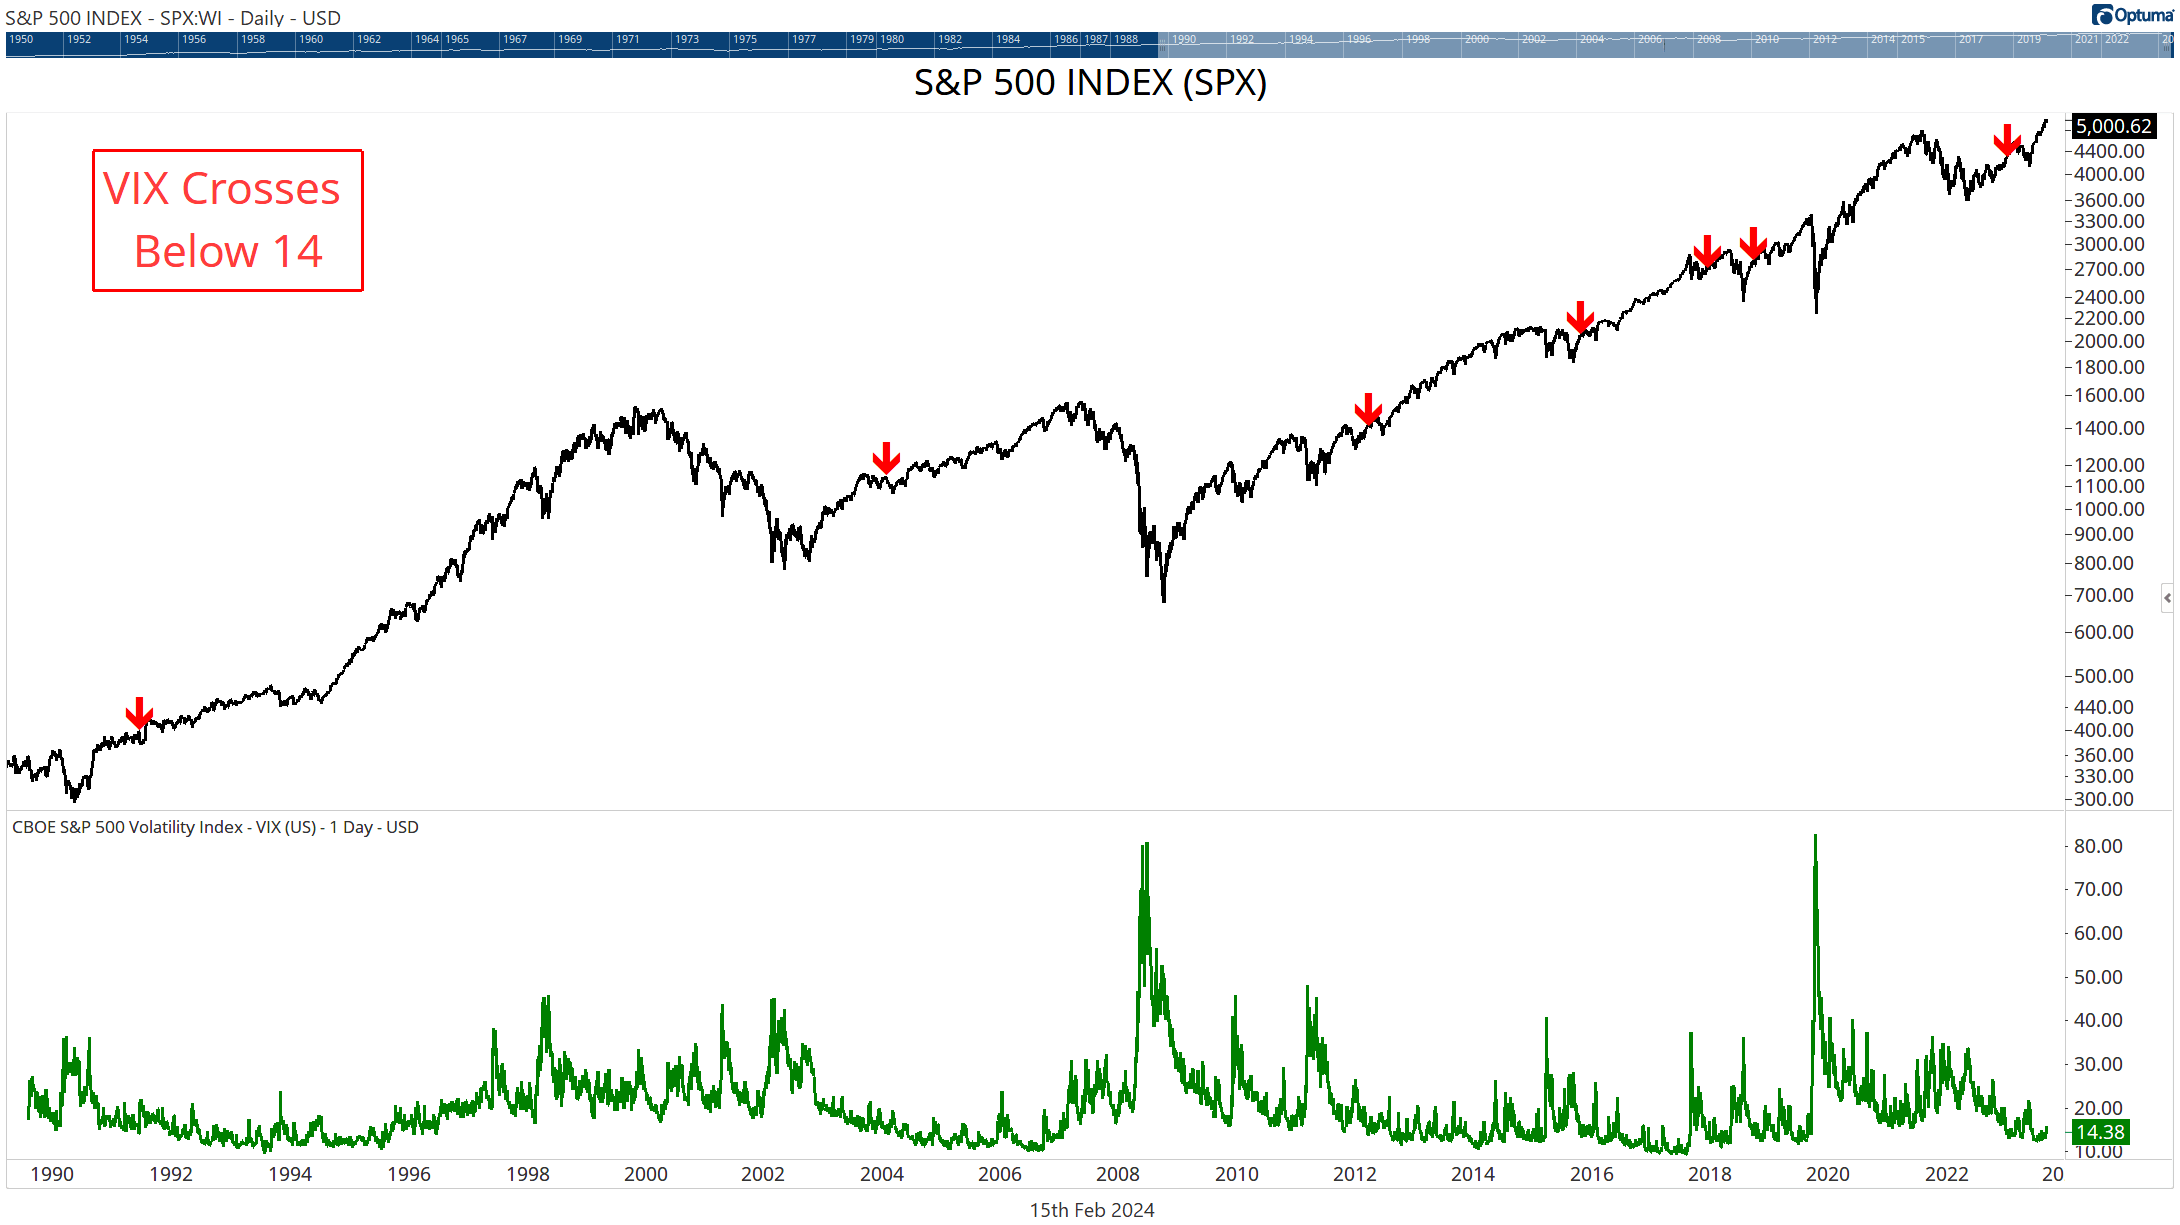This screenshot has height=1225, width=2180.
Task: Select 1950 in the timeline navigator
Action: tap(21, 39)
